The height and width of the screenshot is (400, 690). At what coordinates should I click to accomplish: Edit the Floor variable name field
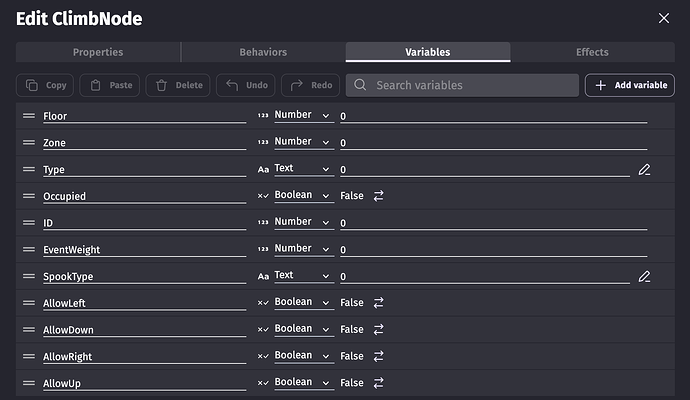144,116
